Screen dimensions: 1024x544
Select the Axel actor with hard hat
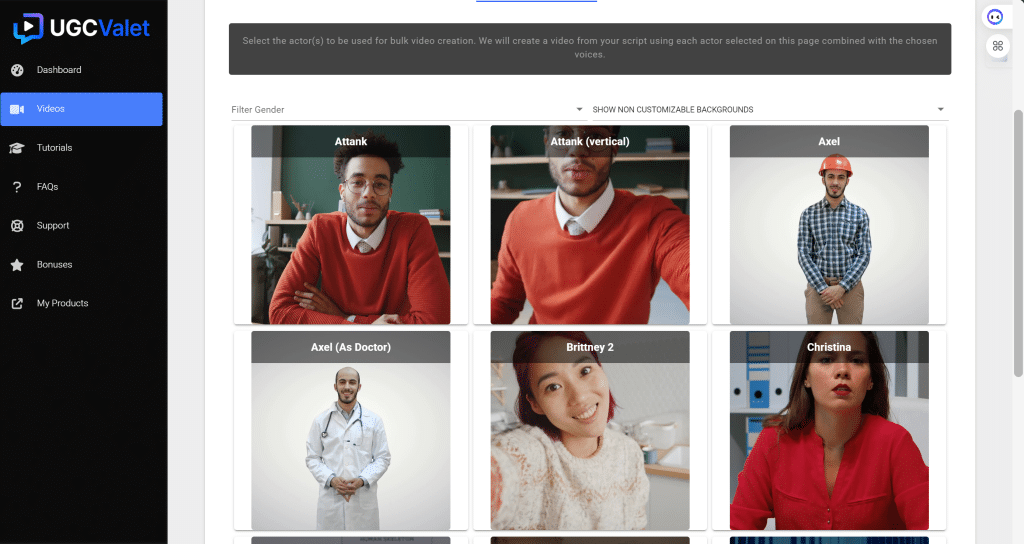click(x=829, y=225)
